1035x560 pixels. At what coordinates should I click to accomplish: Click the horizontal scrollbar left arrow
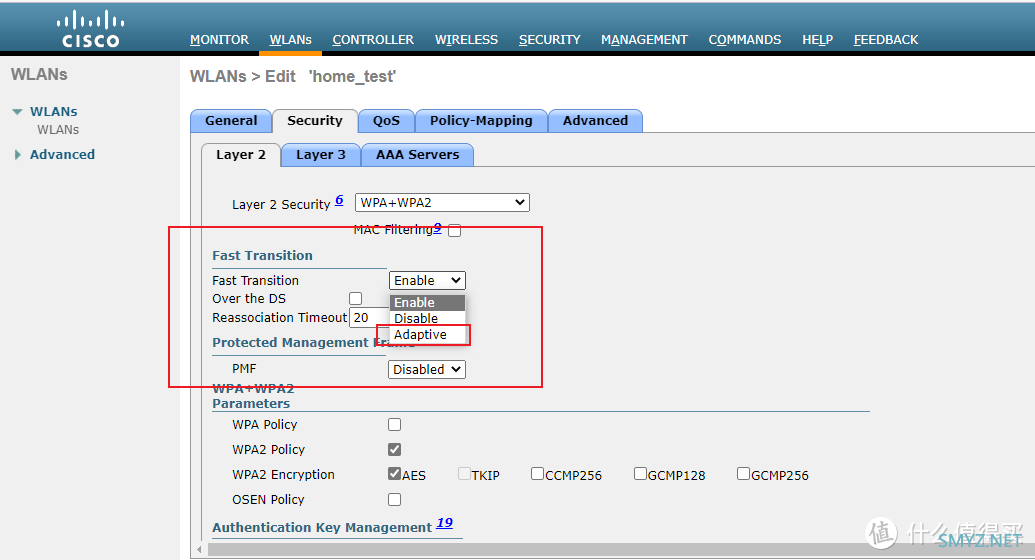199,549
